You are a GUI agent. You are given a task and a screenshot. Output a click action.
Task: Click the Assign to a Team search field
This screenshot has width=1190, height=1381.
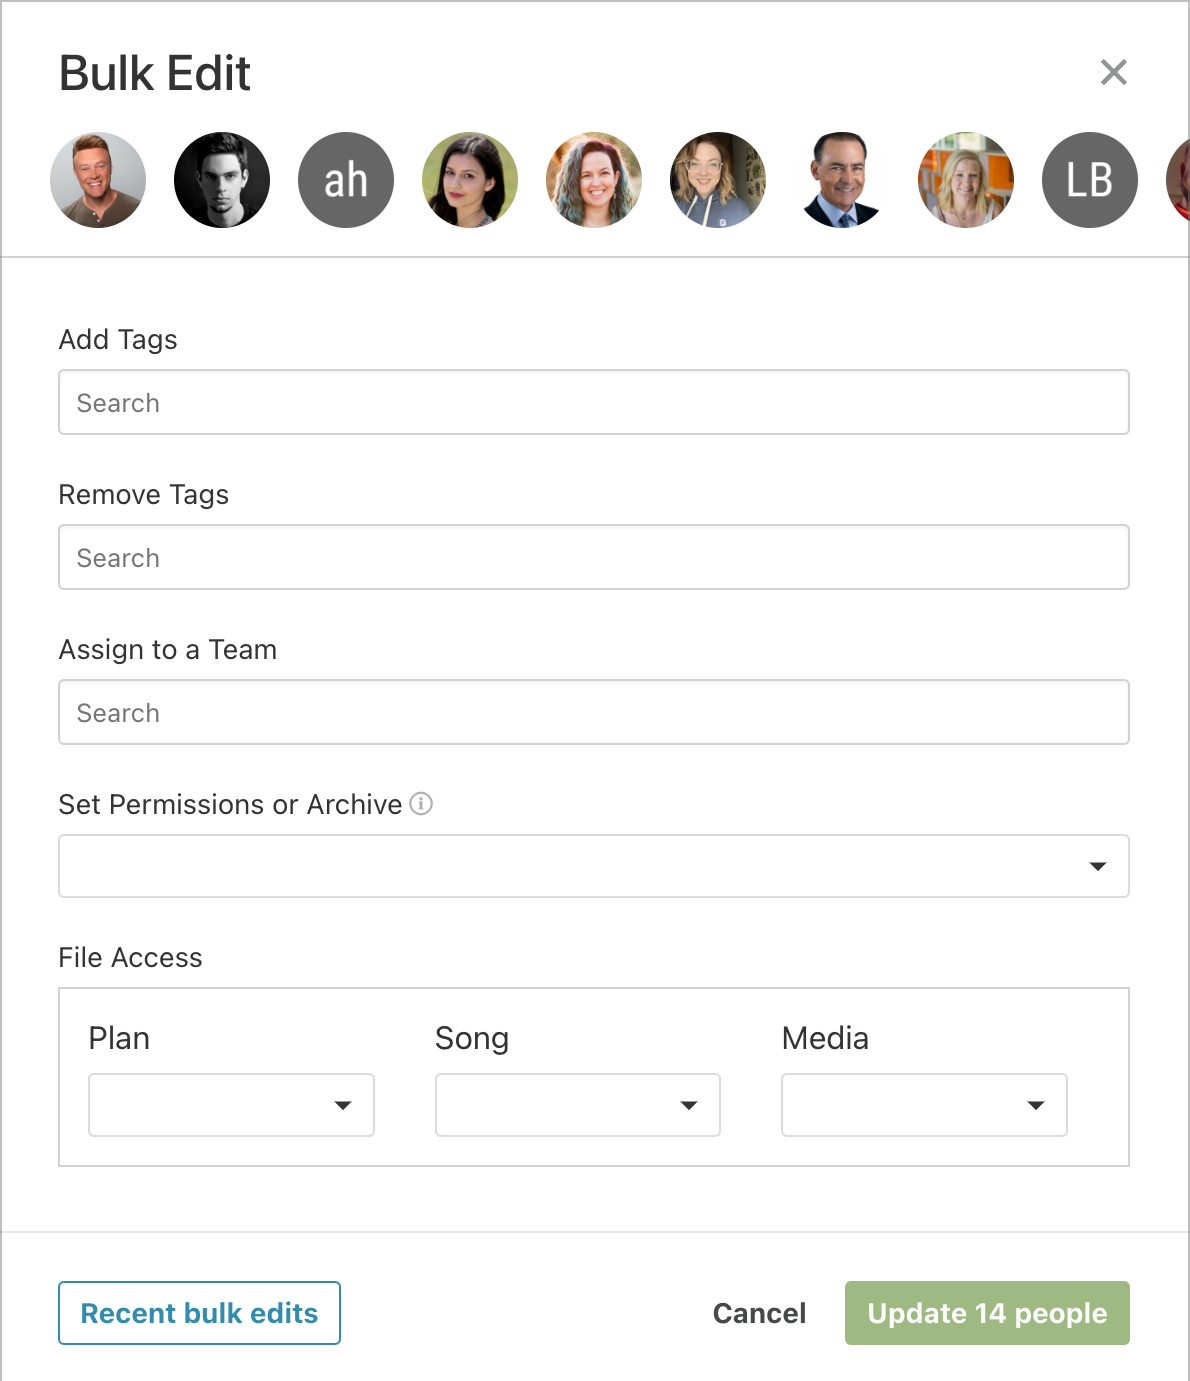point(594,712)
